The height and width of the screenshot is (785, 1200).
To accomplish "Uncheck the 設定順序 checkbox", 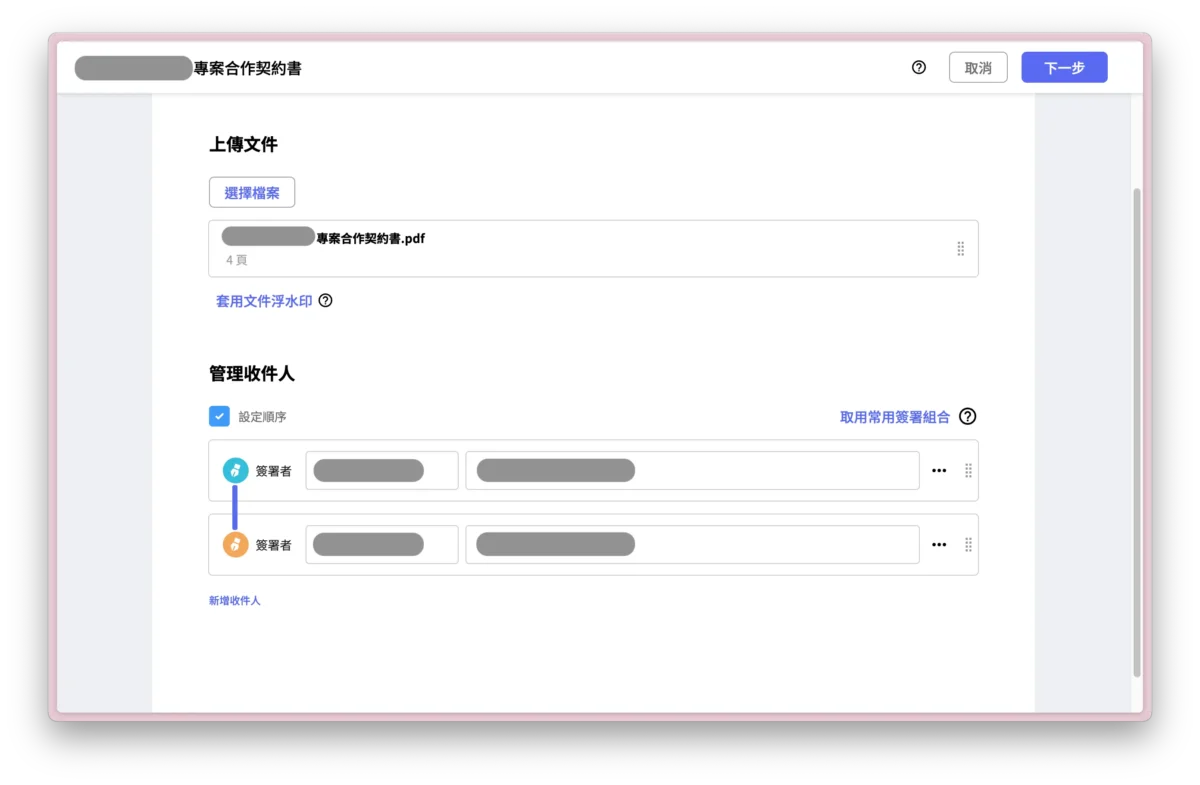I will (x=219, y=416).
